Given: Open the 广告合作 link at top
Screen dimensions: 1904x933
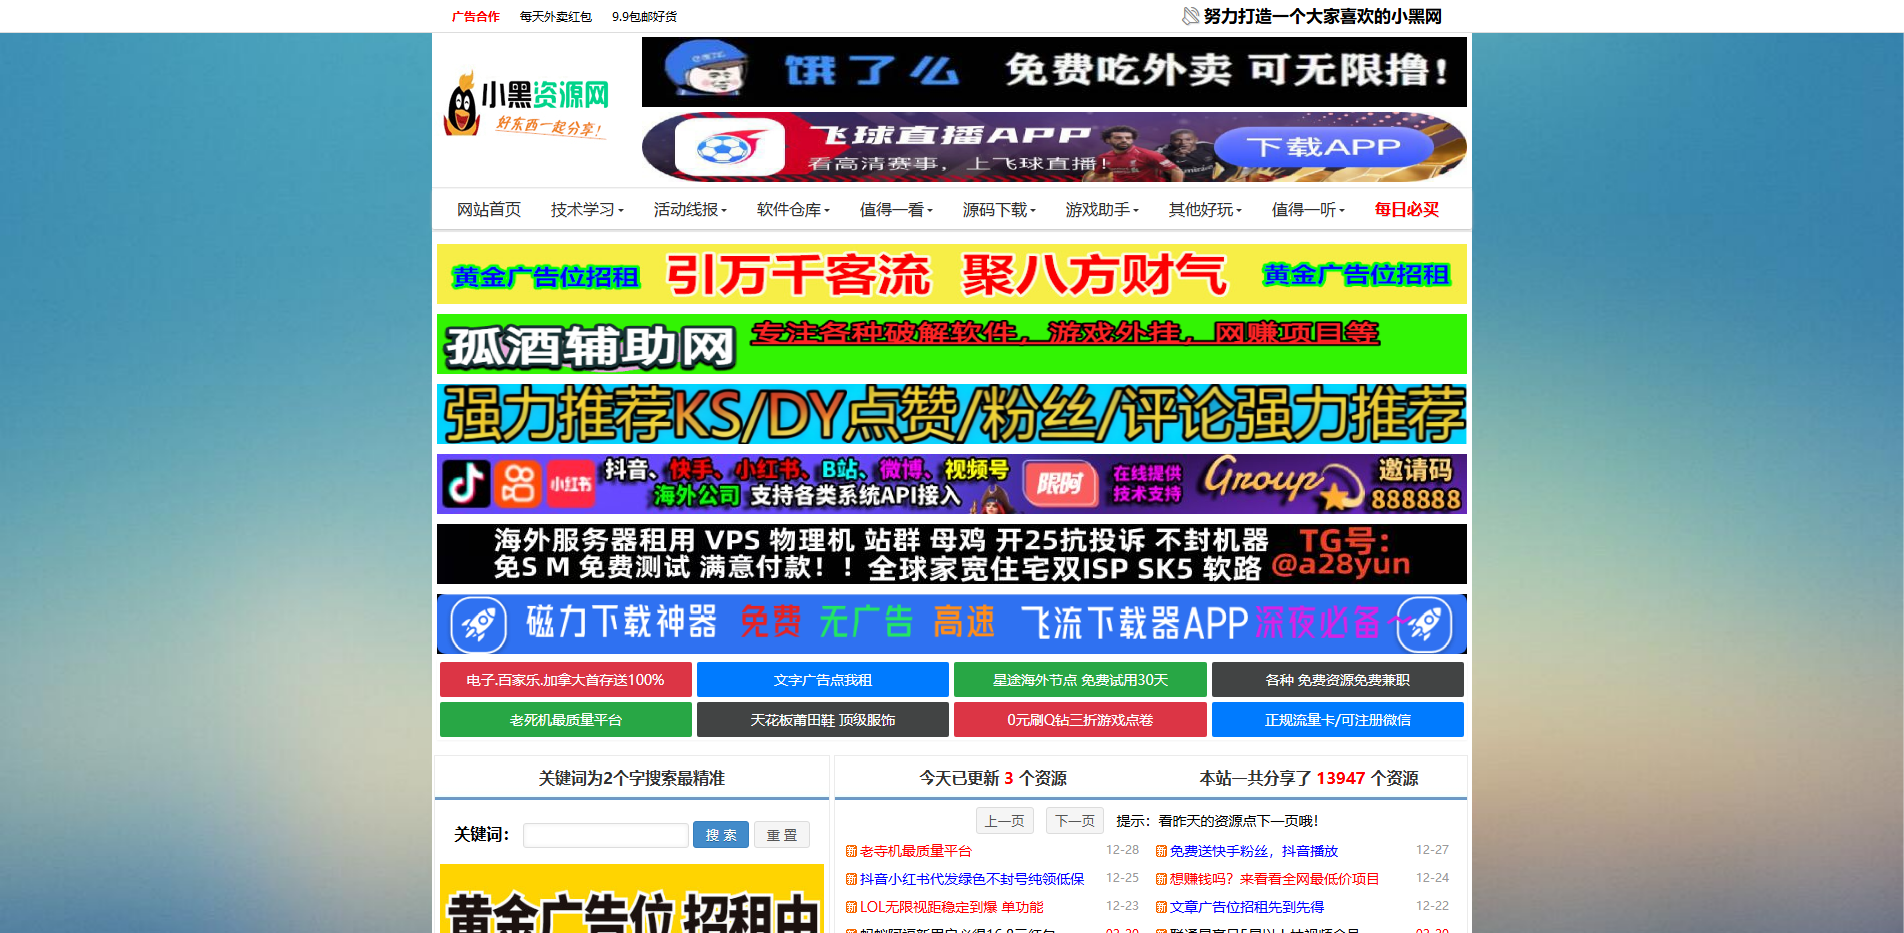Looking at the screenshot, I should [x=475, y=16].
